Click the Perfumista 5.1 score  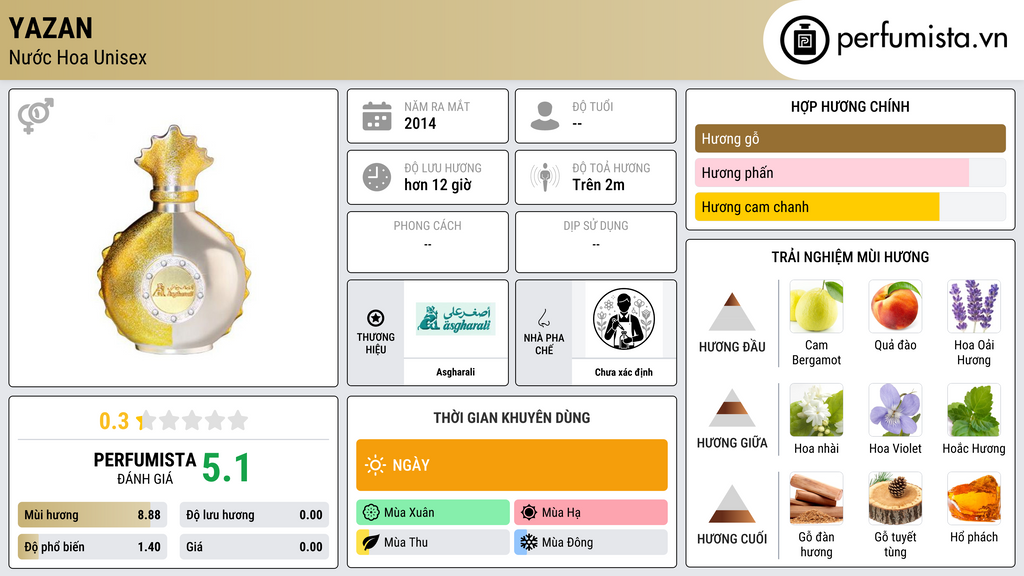click(x=226, y=468)
